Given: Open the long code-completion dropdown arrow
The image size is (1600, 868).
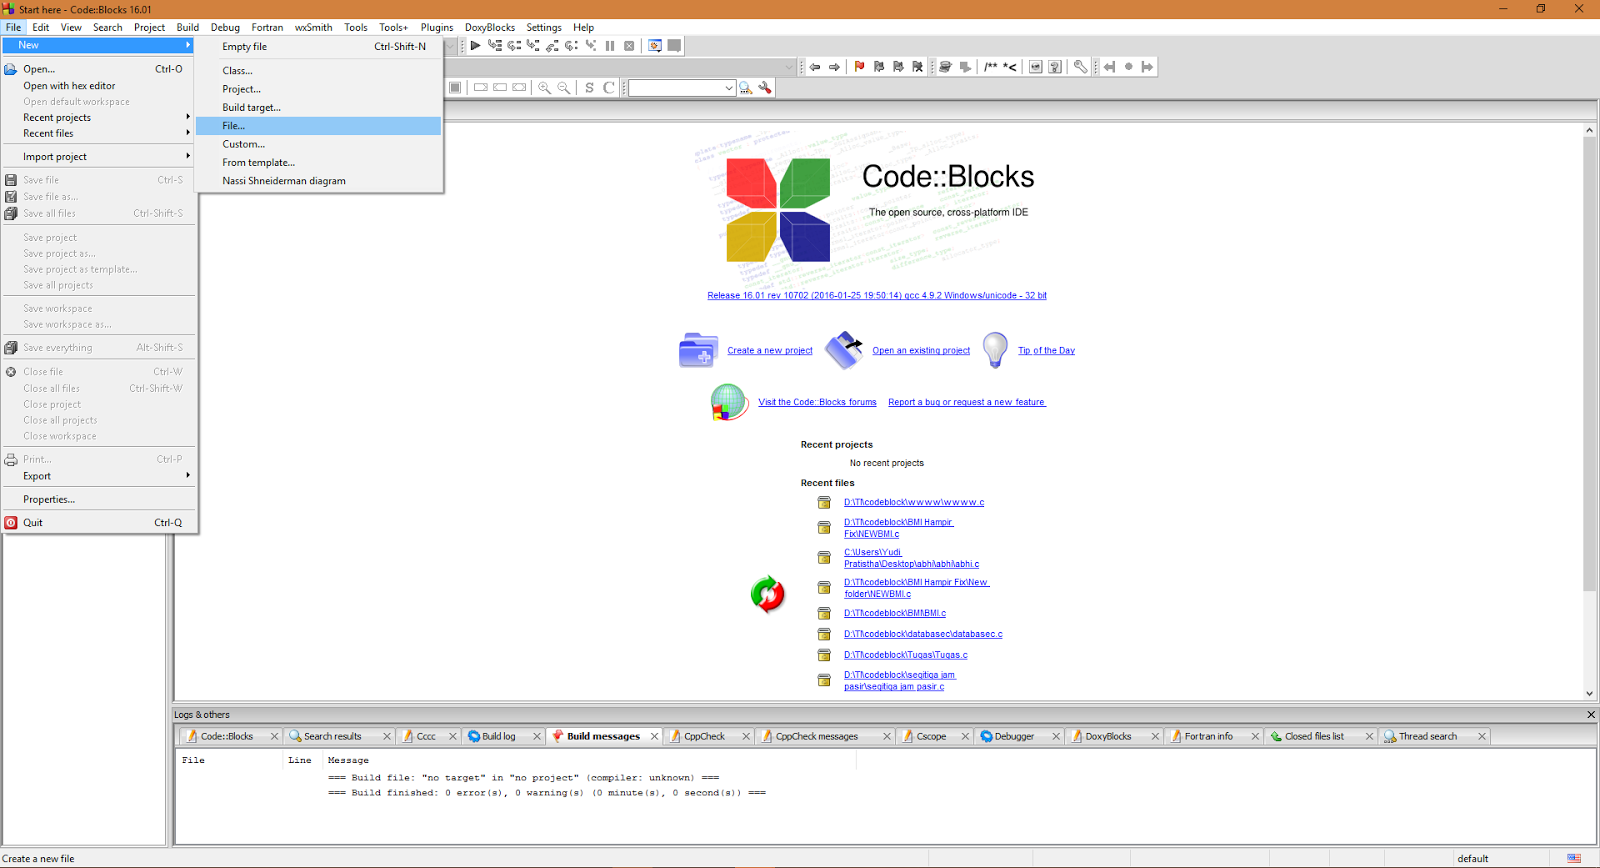Looking at the screenshot, I should (x=788, y=67).
